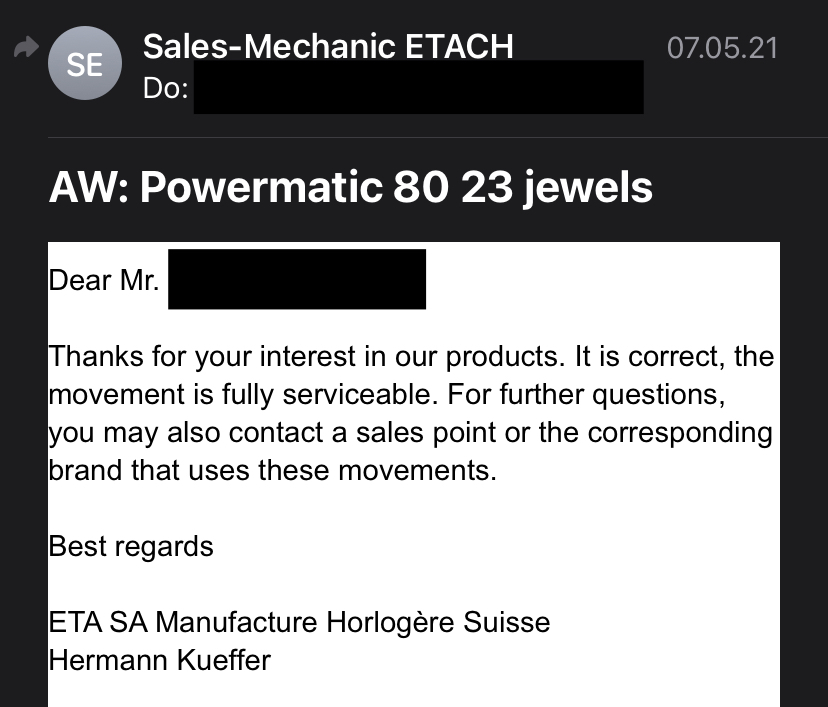The height and width of the screenshot is (707, 828).
Task: Click the "Best regards" closing line
Action: click(131, 546)
